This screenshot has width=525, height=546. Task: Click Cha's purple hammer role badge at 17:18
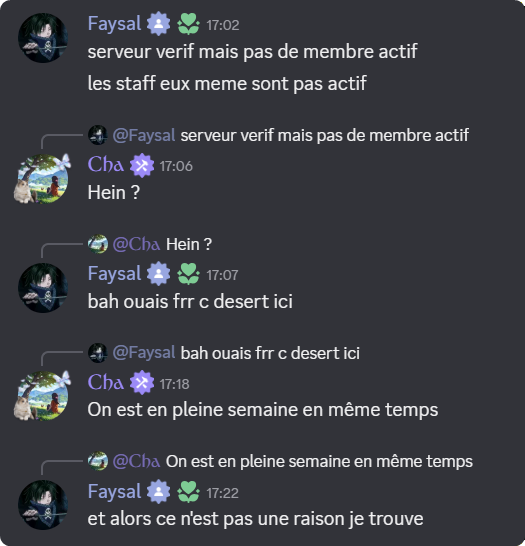click(142, 383)
